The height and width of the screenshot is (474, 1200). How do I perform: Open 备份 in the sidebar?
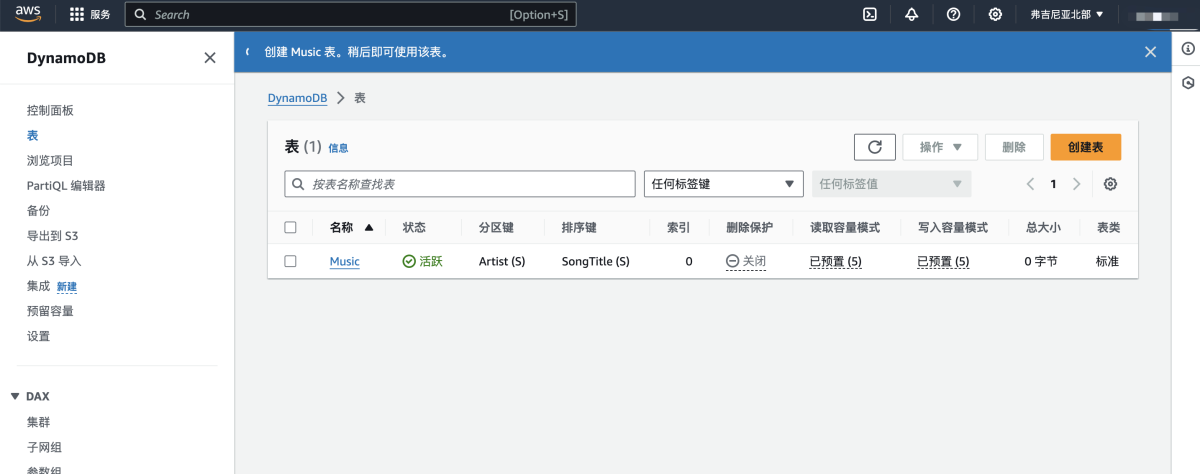point(38,211)
